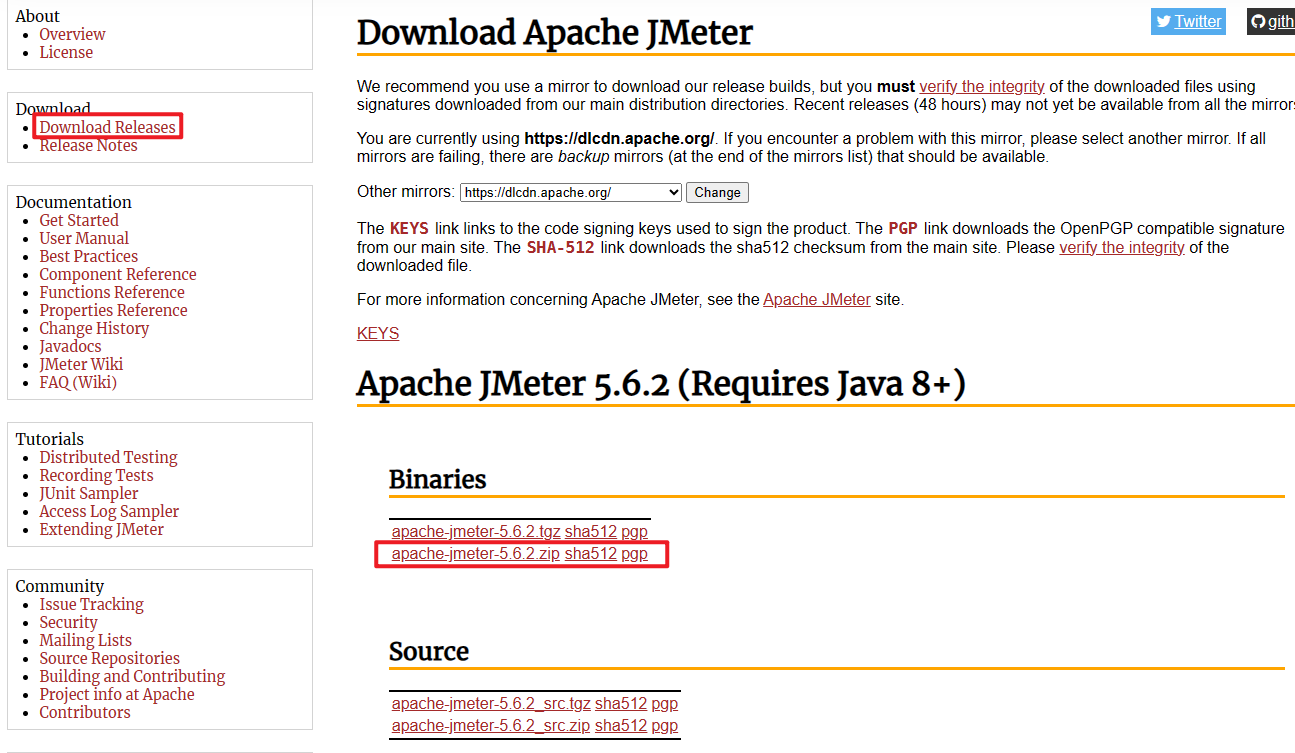Viewport: 1295px width, 753px height.
Task: Click pgp link for src.zip
Action: pyautogui.click(x=665, y=725)
